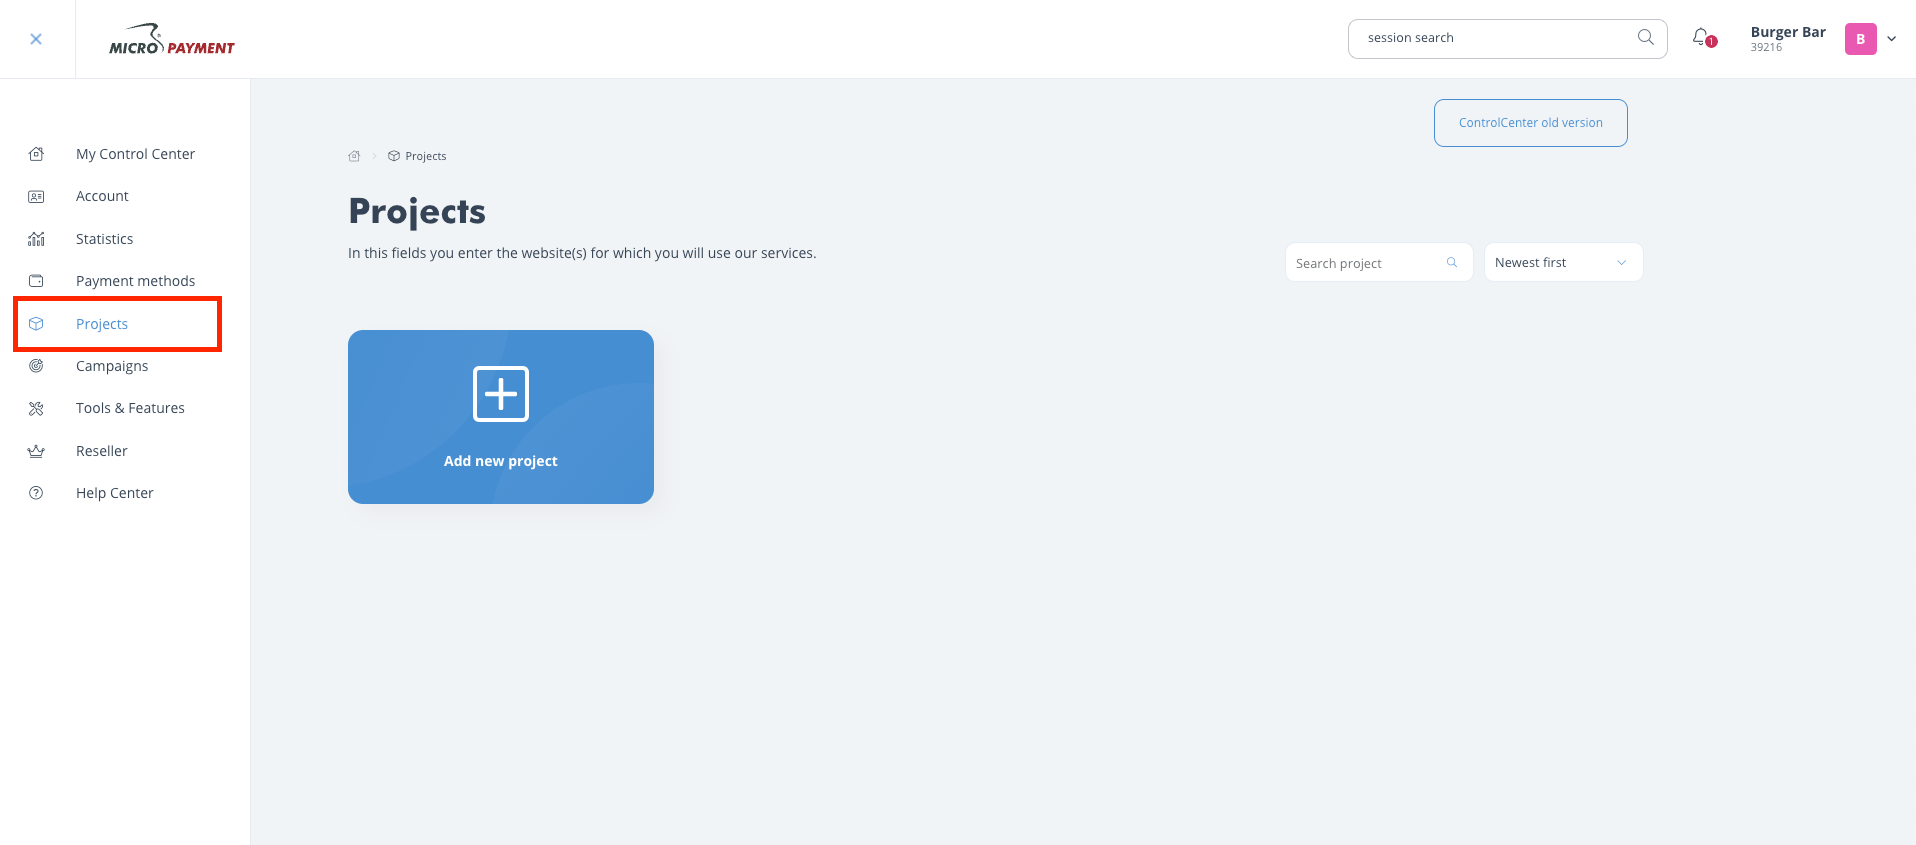
Task: Click the Statistics chart icon
Action: pos(36,239)
